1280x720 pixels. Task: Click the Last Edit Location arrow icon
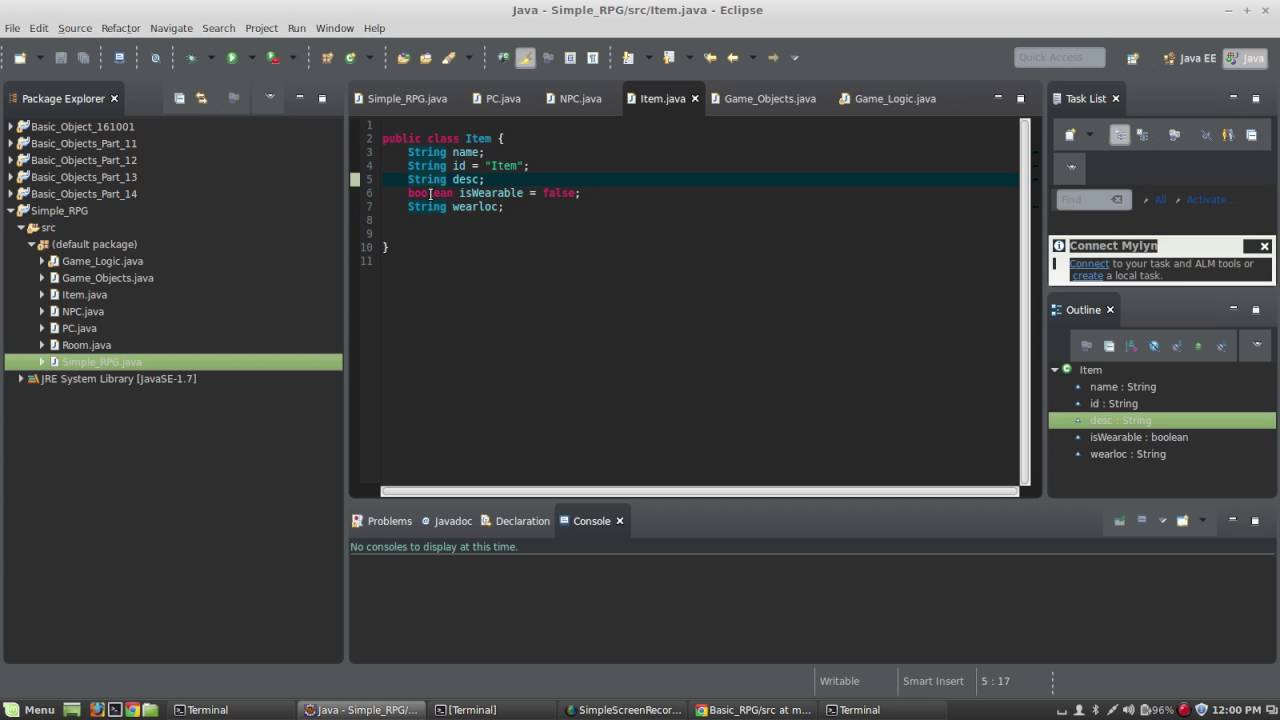tap(710, 58)
